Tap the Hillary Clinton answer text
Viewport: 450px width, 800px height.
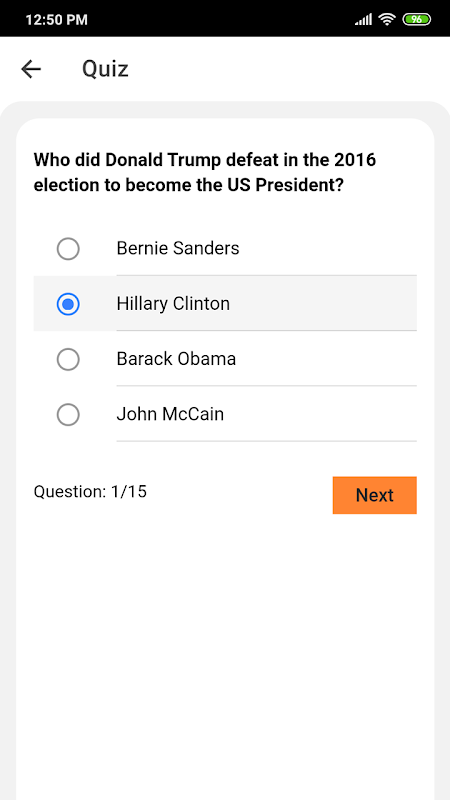[173, 304]
